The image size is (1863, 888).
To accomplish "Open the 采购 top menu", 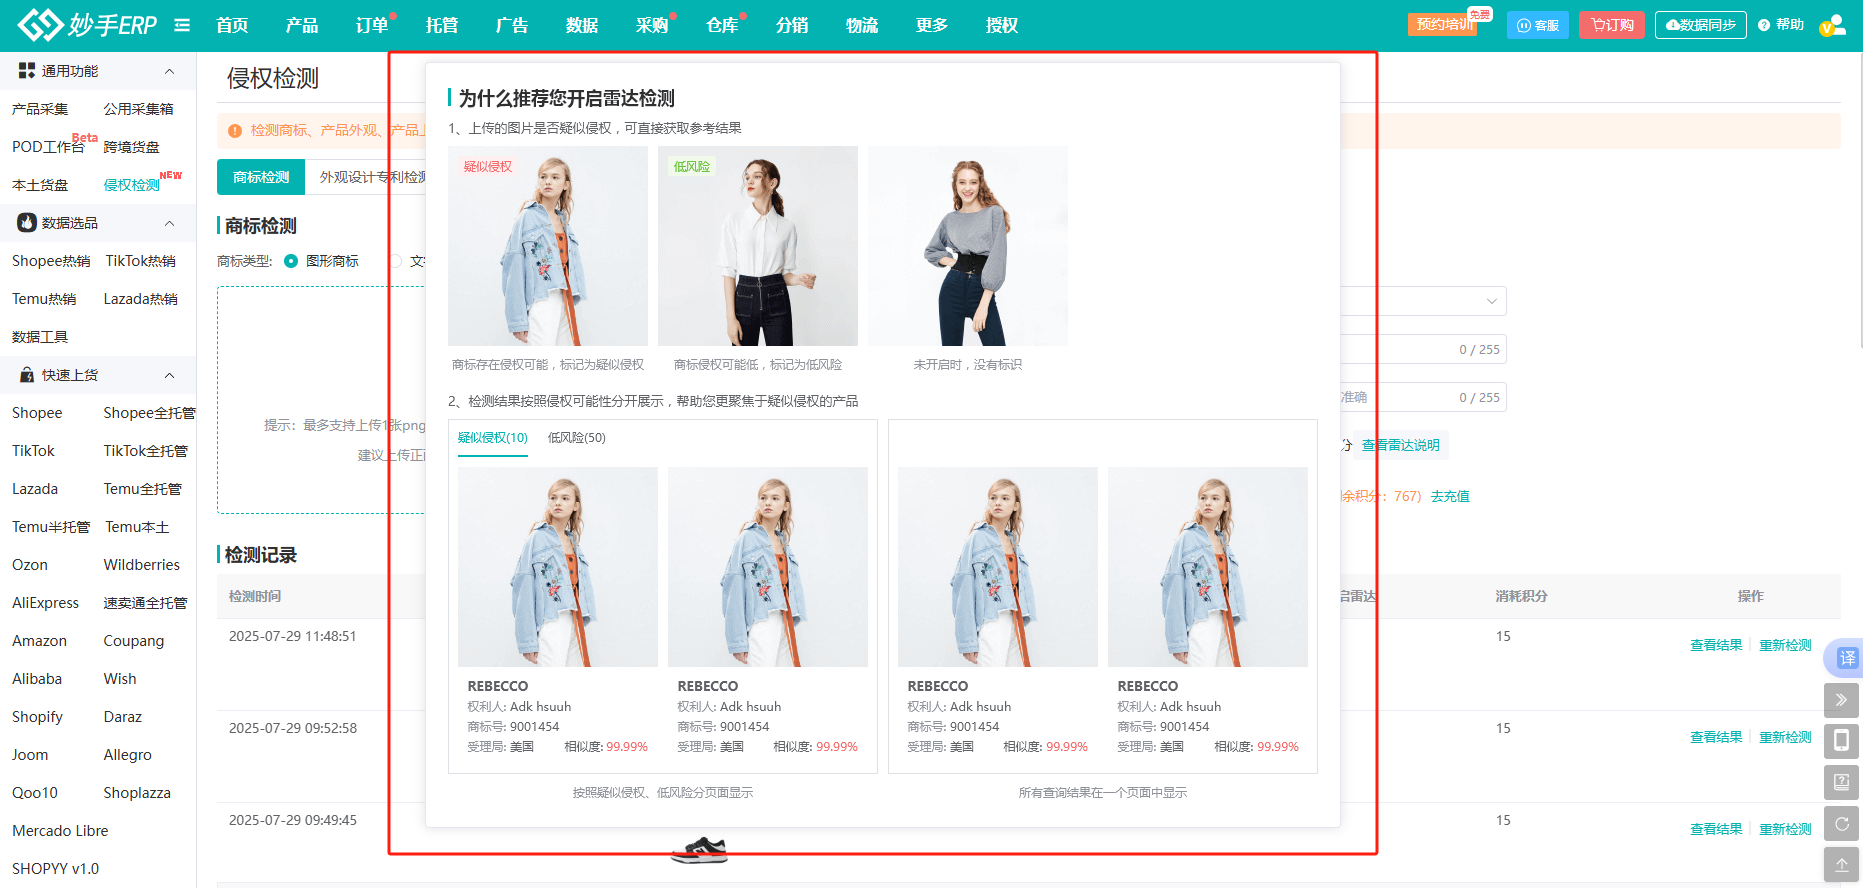I will pyautogui.click(x=652, y=25).
